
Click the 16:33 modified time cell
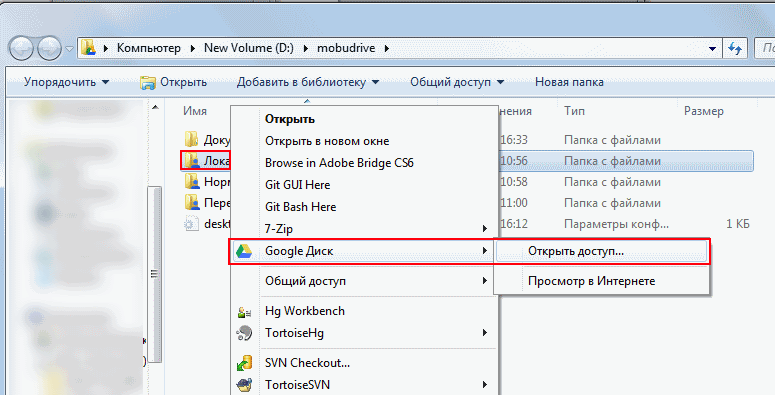(514, 140)
